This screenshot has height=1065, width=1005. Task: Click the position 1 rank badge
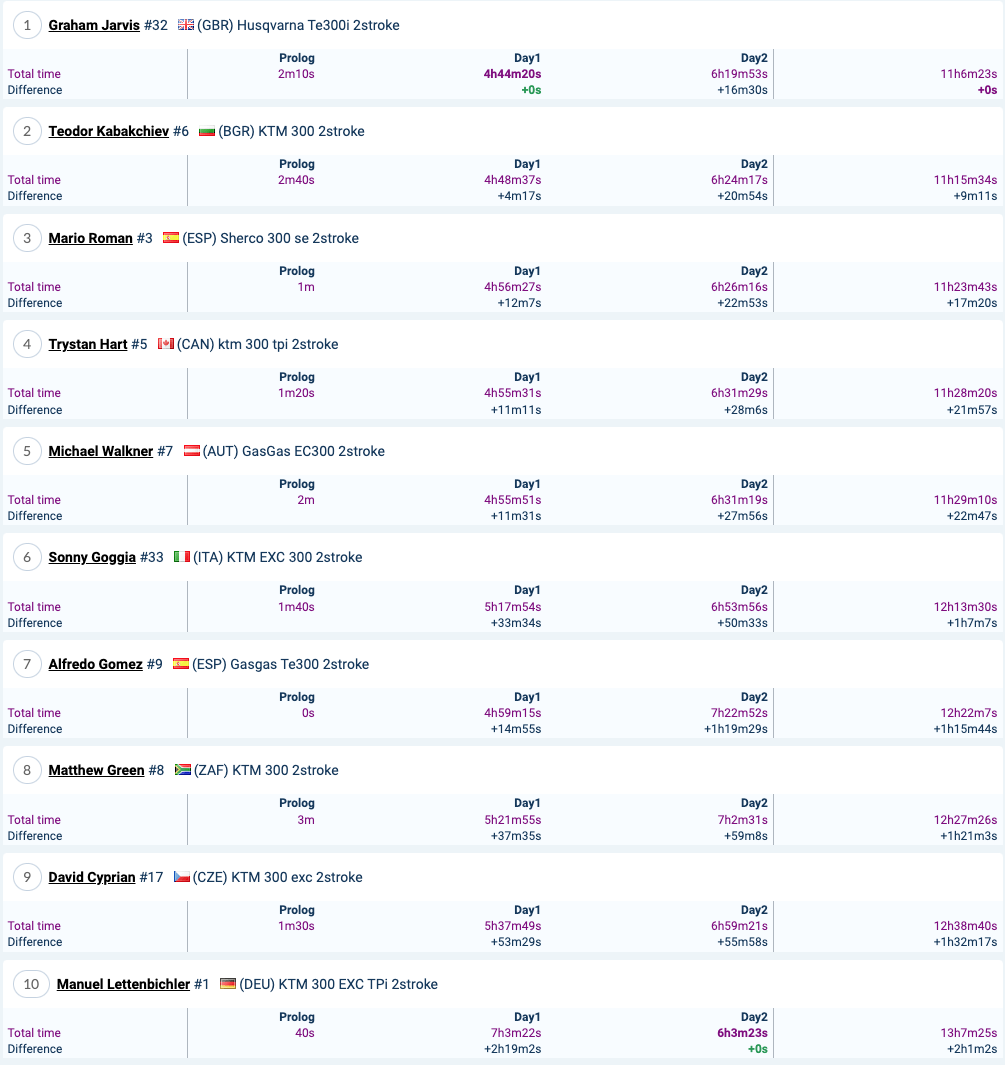[27, 25]
